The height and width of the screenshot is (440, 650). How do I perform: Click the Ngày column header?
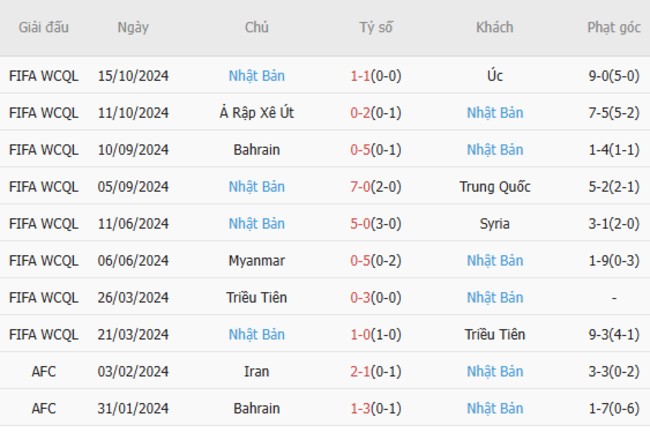tap(133, 27)
